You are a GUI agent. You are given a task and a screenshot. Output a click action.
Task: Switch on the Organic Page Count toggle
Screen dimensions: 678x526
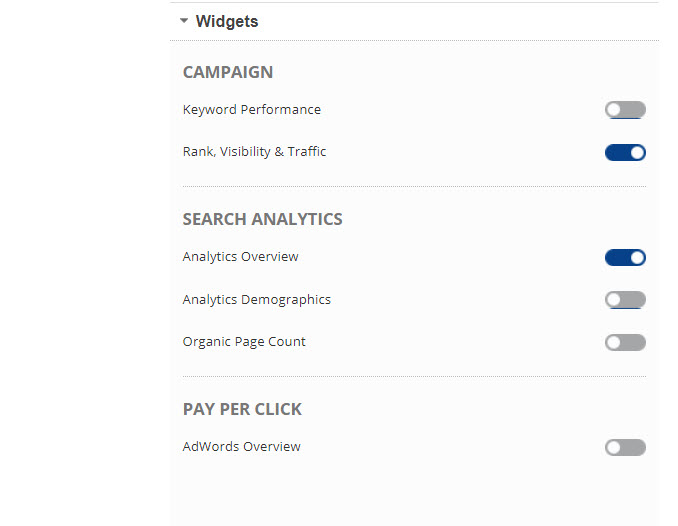[625, 343]
